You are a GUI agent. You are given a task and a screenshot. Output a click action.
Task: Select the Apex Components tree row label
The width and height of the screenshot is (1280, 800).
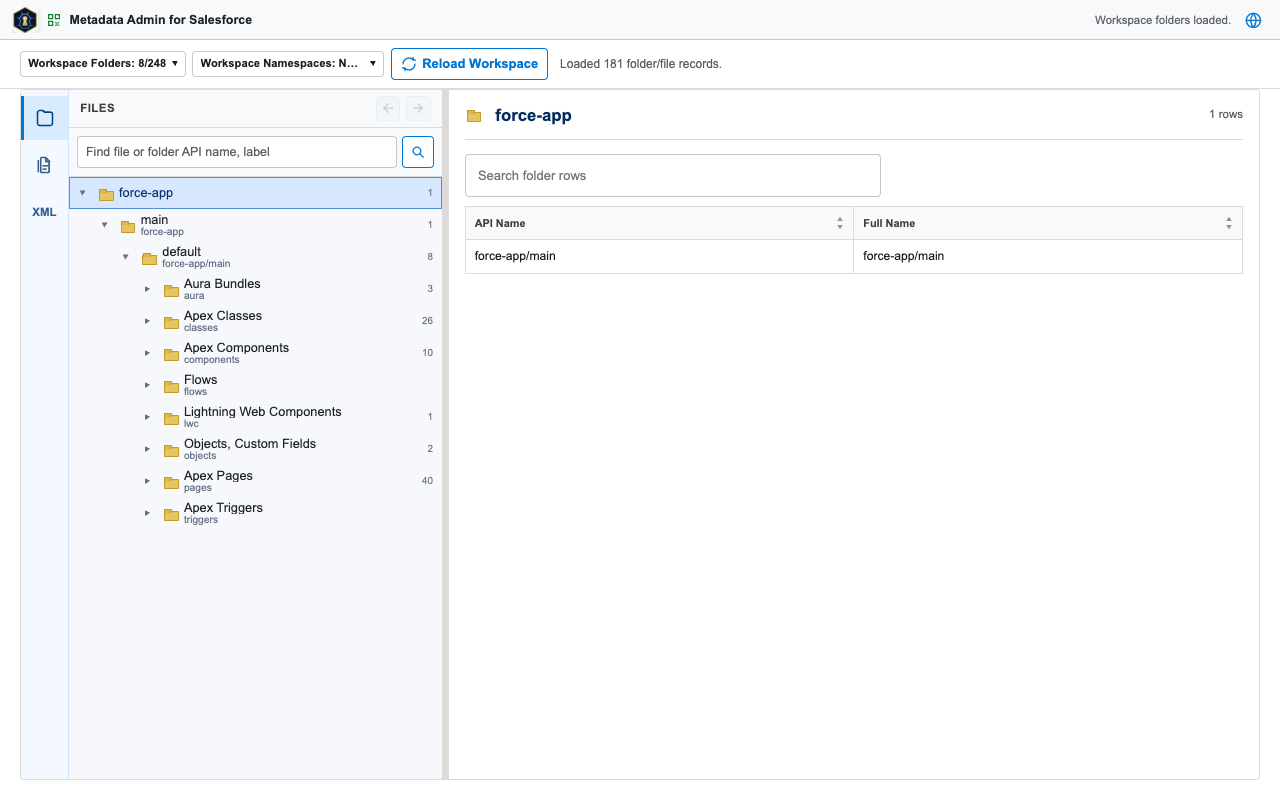(236, 348)
